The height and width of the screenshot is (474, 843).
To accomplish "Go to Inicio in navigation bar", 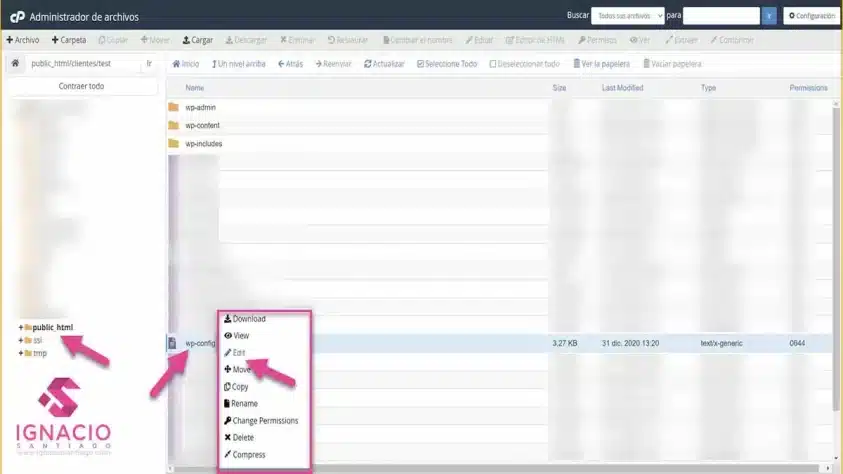I will [x=185, y=64].
